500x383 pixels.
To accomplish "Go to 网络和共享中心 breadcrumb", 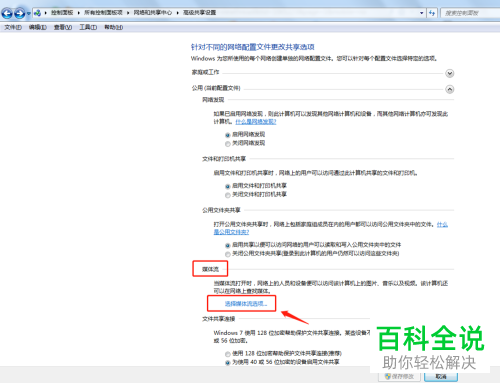I will pos(152,13).
